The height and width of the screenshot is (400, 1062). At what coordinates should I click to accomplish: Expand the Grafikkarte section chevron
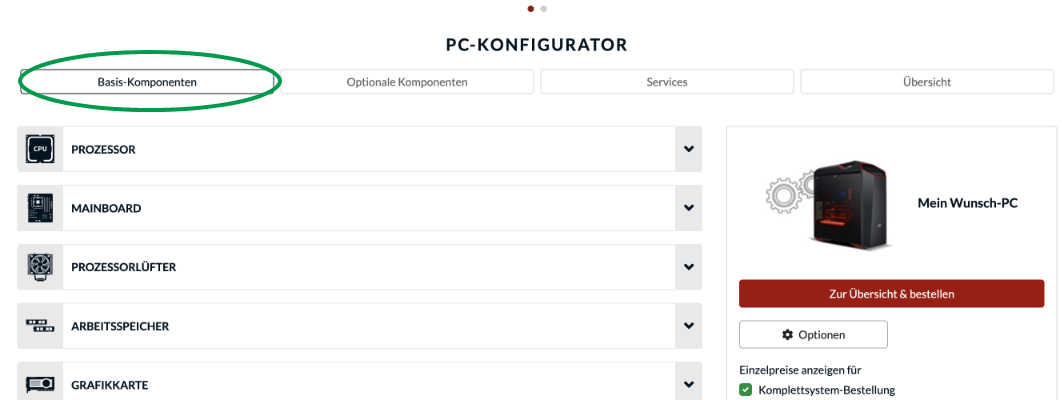[x=689, y=384]
